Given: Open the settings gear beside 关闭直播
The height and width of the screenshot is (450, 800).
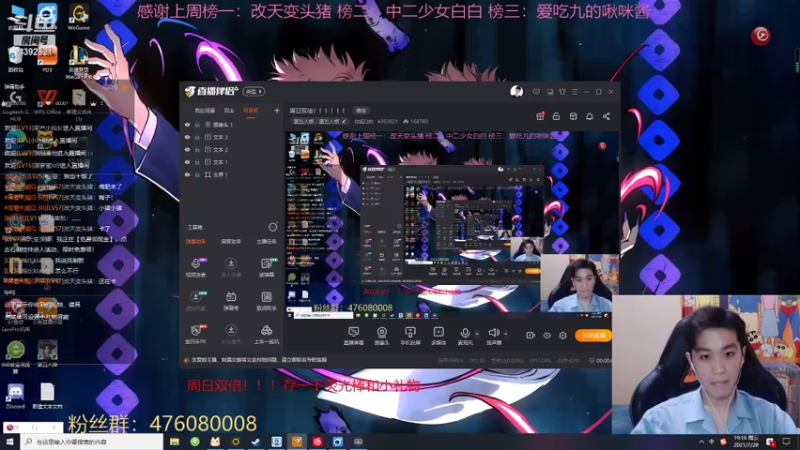Looking at the screenshot, I should [563, 335].
